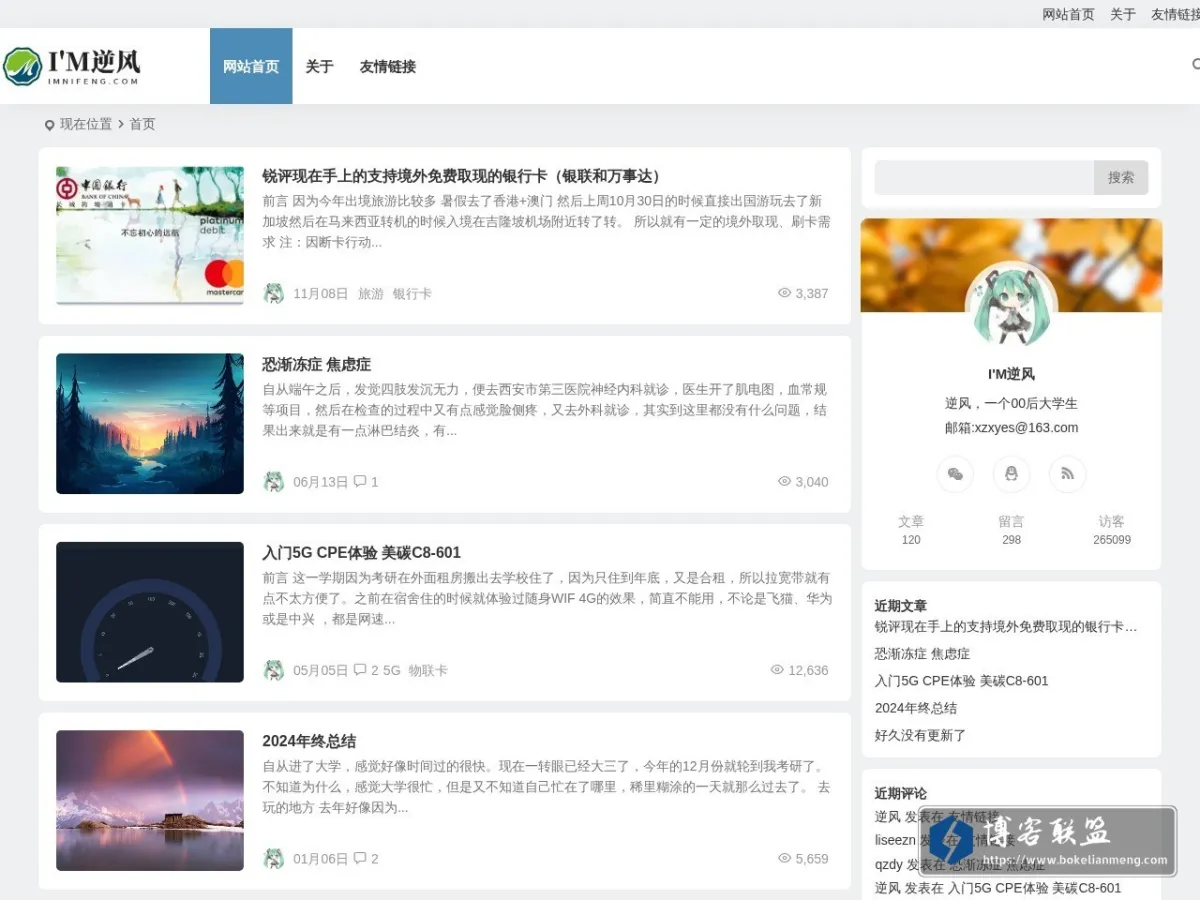Click the comment icon on 恐渐冻症 post
Viewport: 1200px width, 900px height.
click(x=360, y=481)
